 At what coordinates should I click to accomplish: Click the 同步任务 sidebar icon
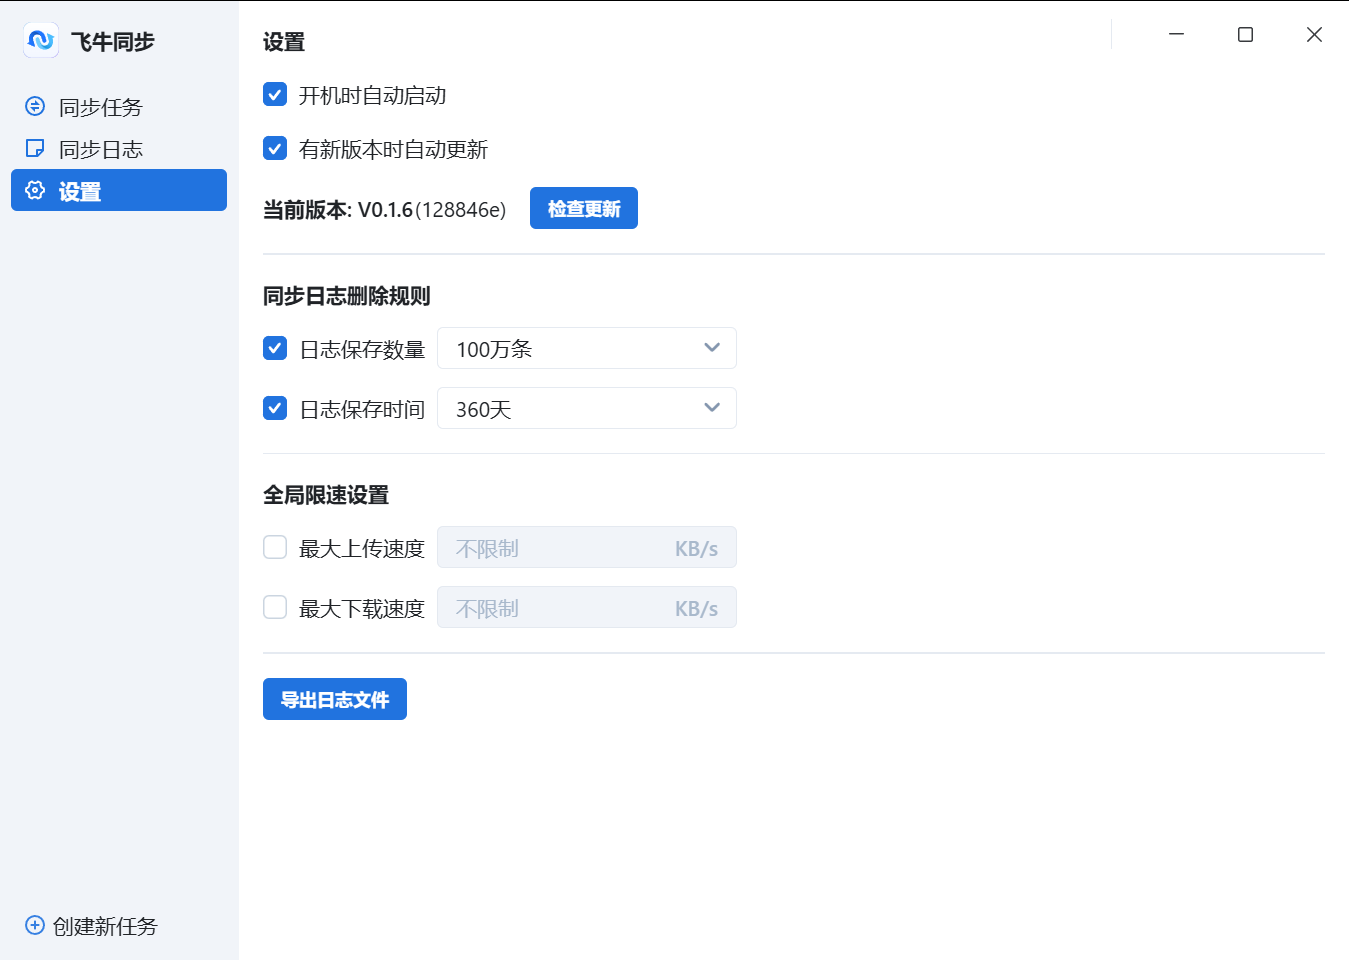(x=35, y=106)
